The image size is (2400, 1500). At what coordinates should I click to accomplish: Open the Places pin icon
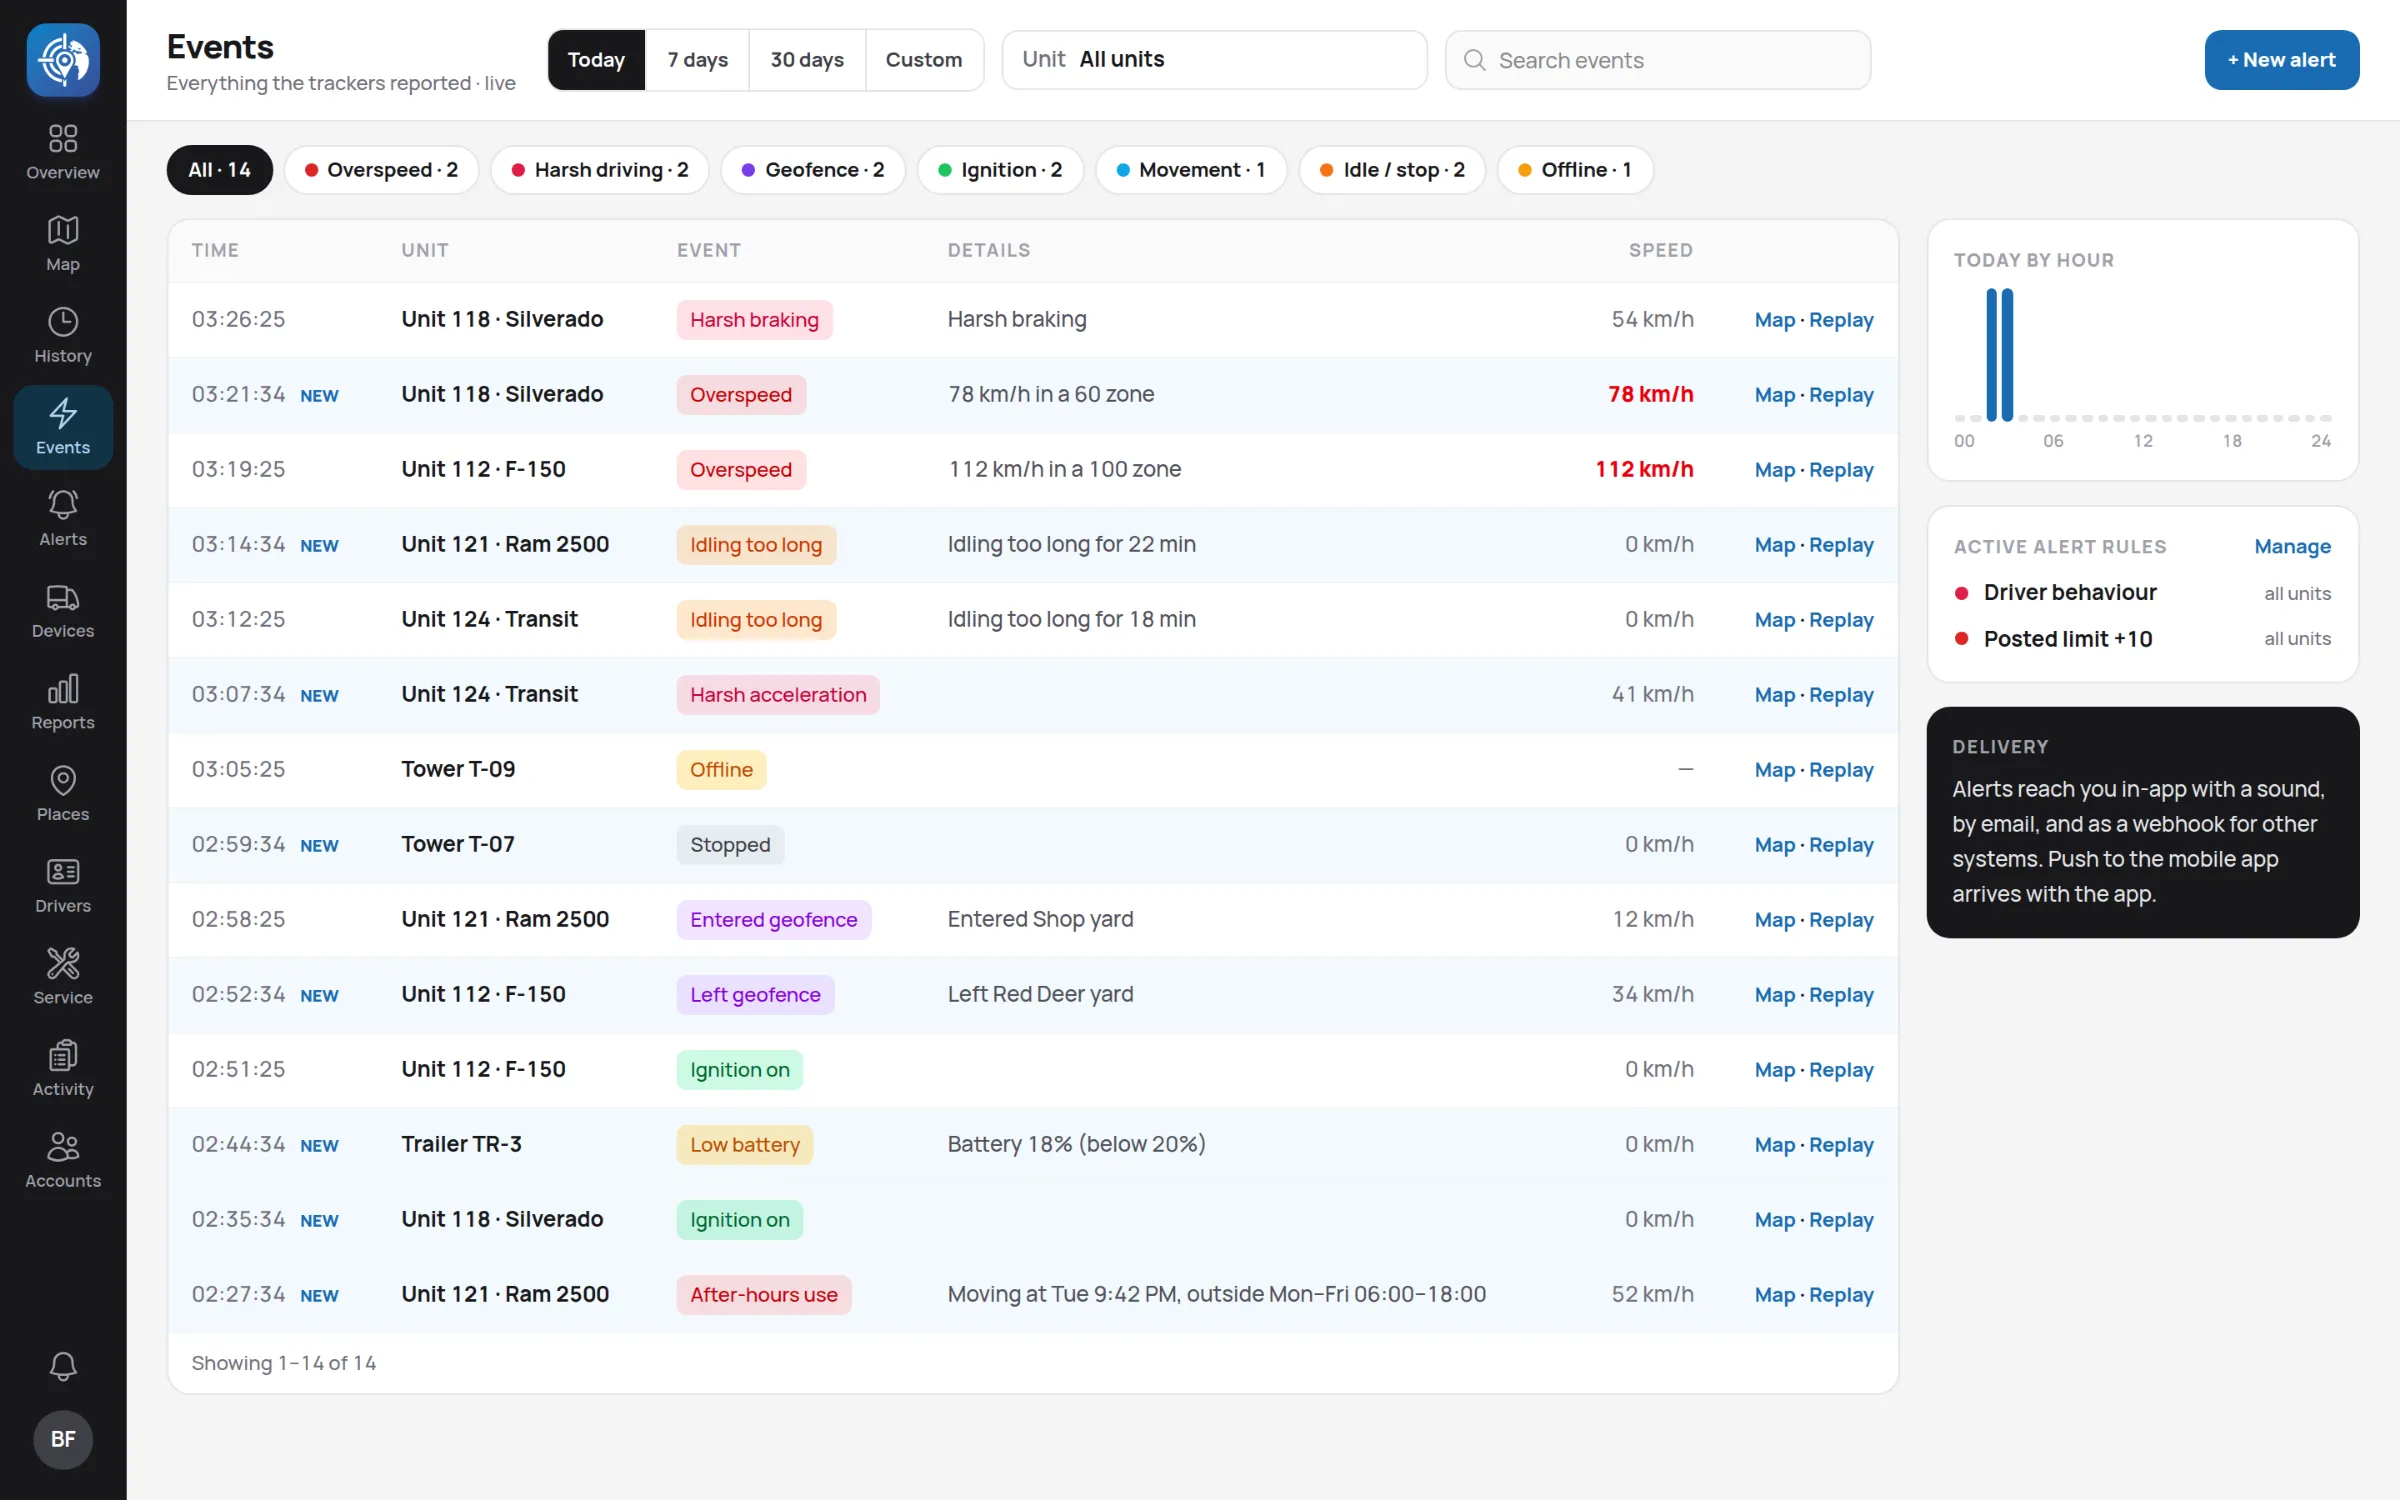[x=63, y=780]
